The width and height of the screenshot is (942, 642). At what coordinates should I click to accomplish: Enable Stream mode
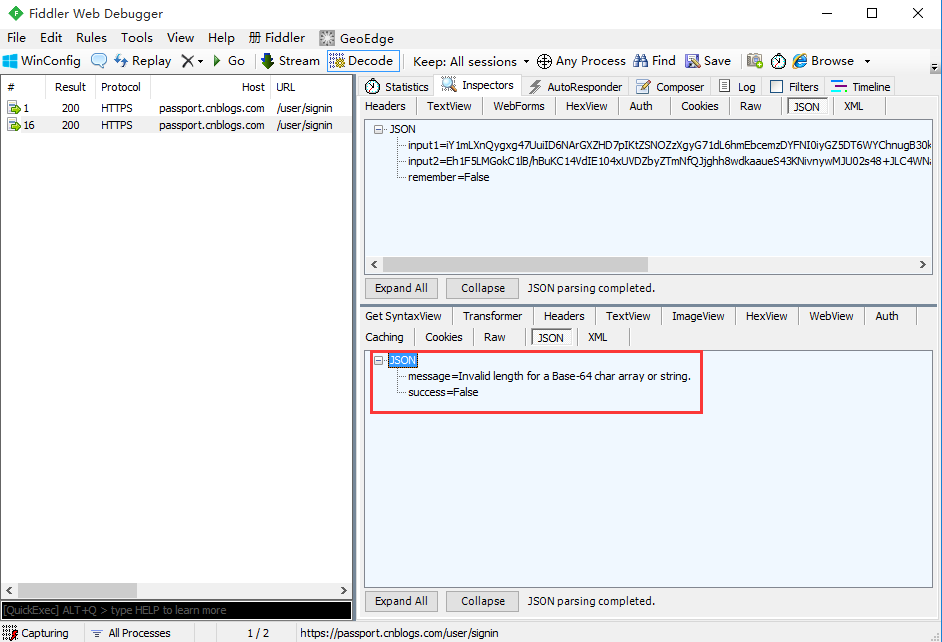tap(290, 60)
